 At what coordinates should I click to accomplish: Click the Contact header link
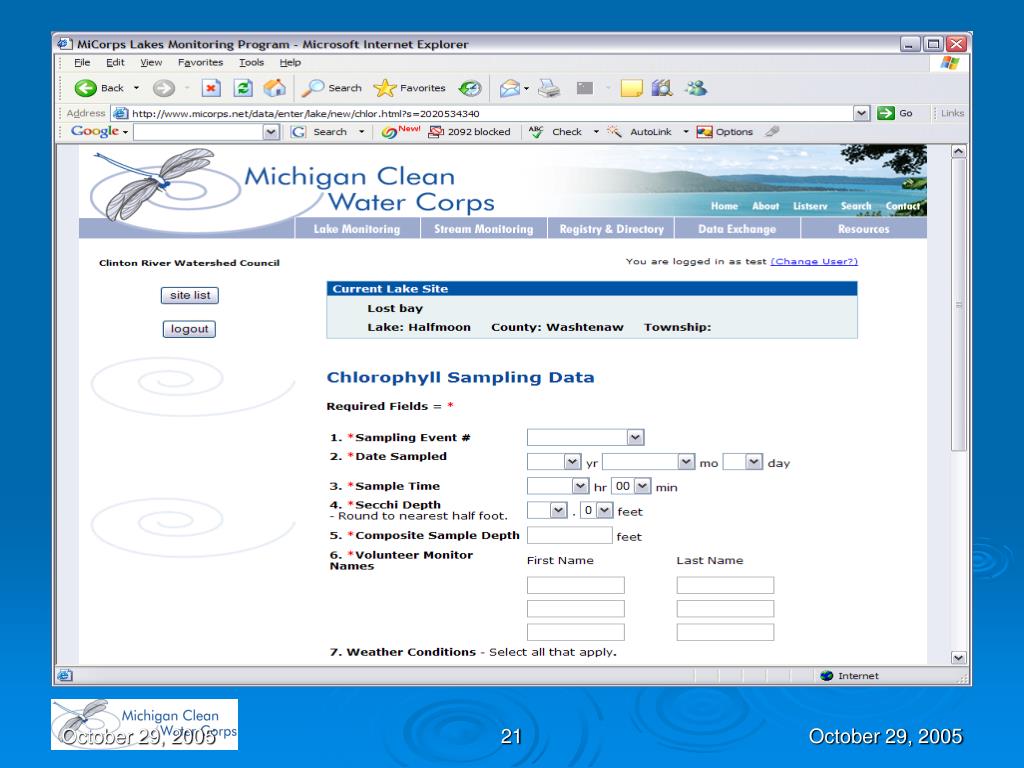(903, 206)
